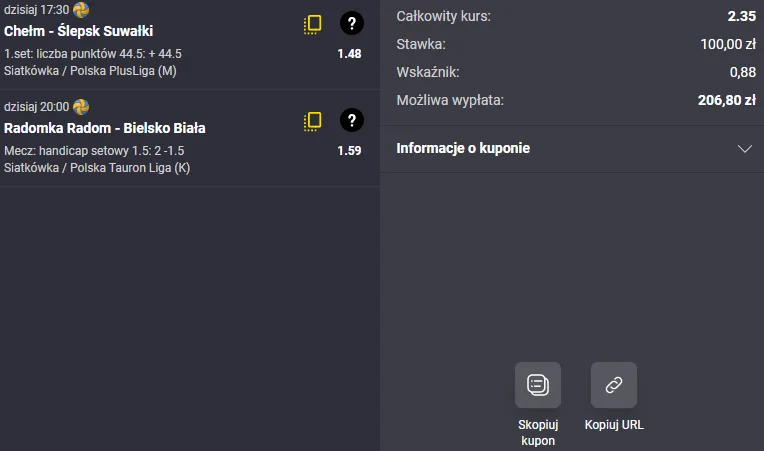This screenshot has width=764, height=451.
Task: Click the volleyball icon beside dzisiaj 20:00
Action: point(81,107)
